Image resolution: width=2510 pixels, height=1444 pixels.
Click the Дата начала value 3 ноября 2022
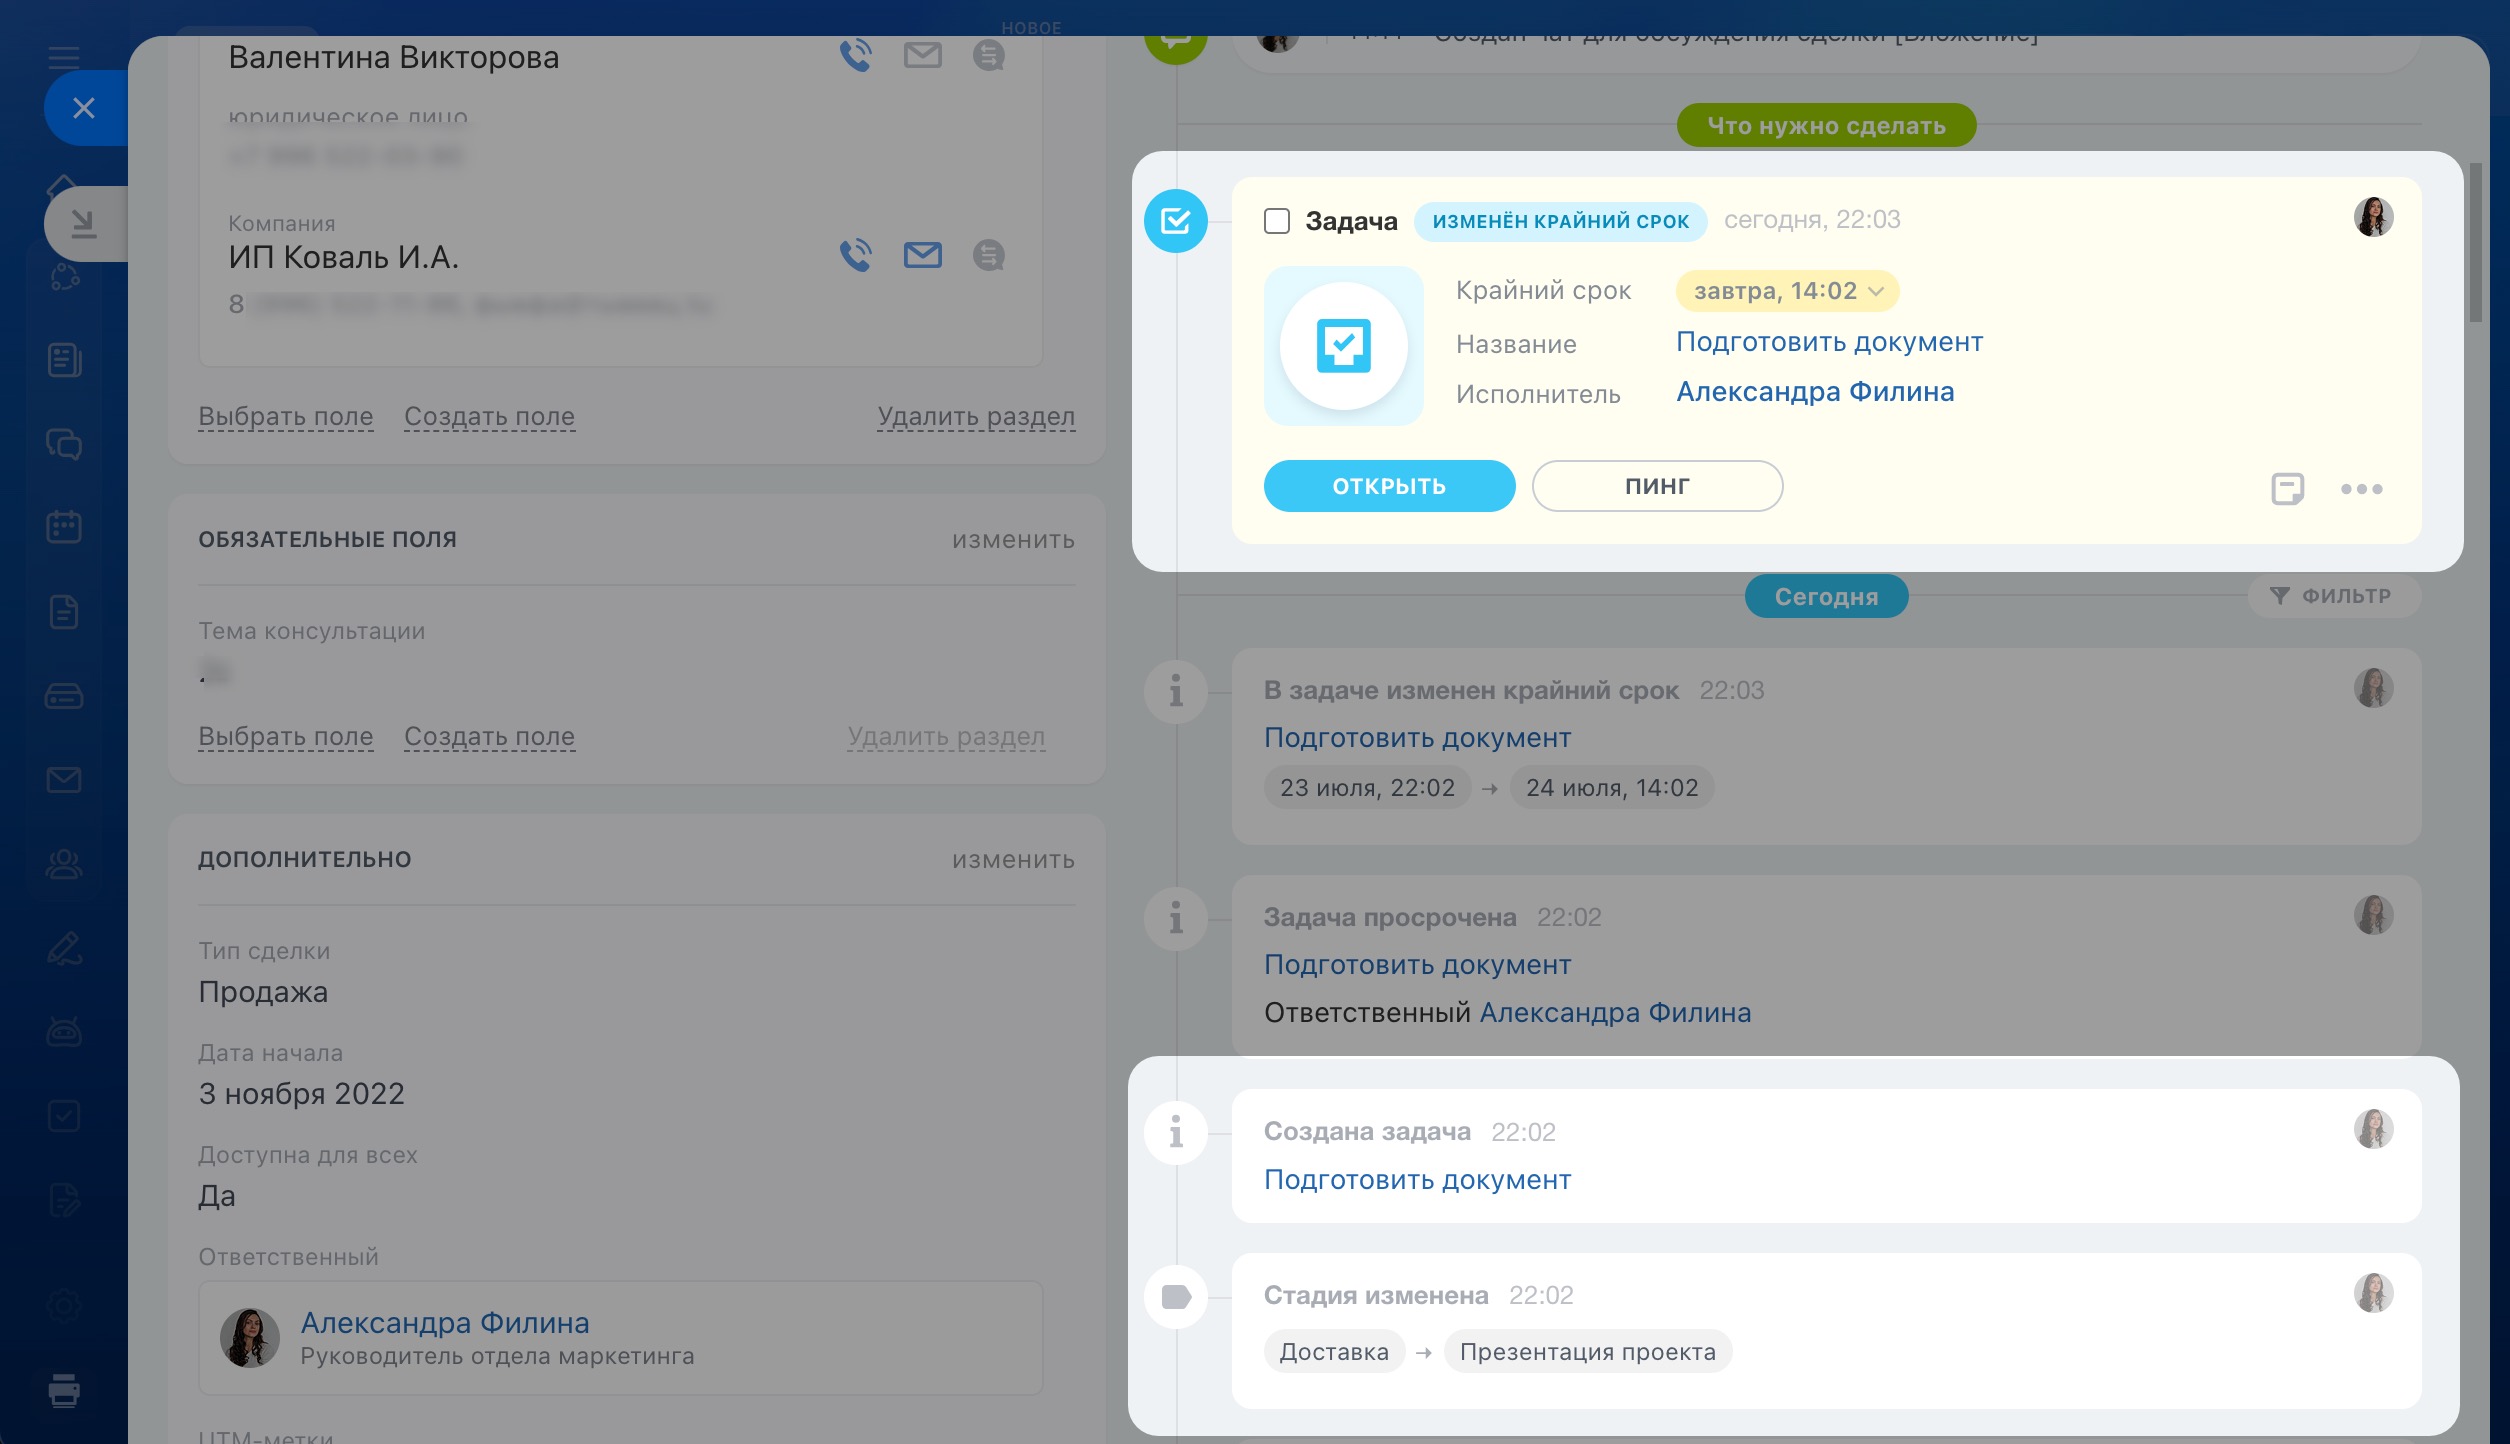coord(301,1094)
